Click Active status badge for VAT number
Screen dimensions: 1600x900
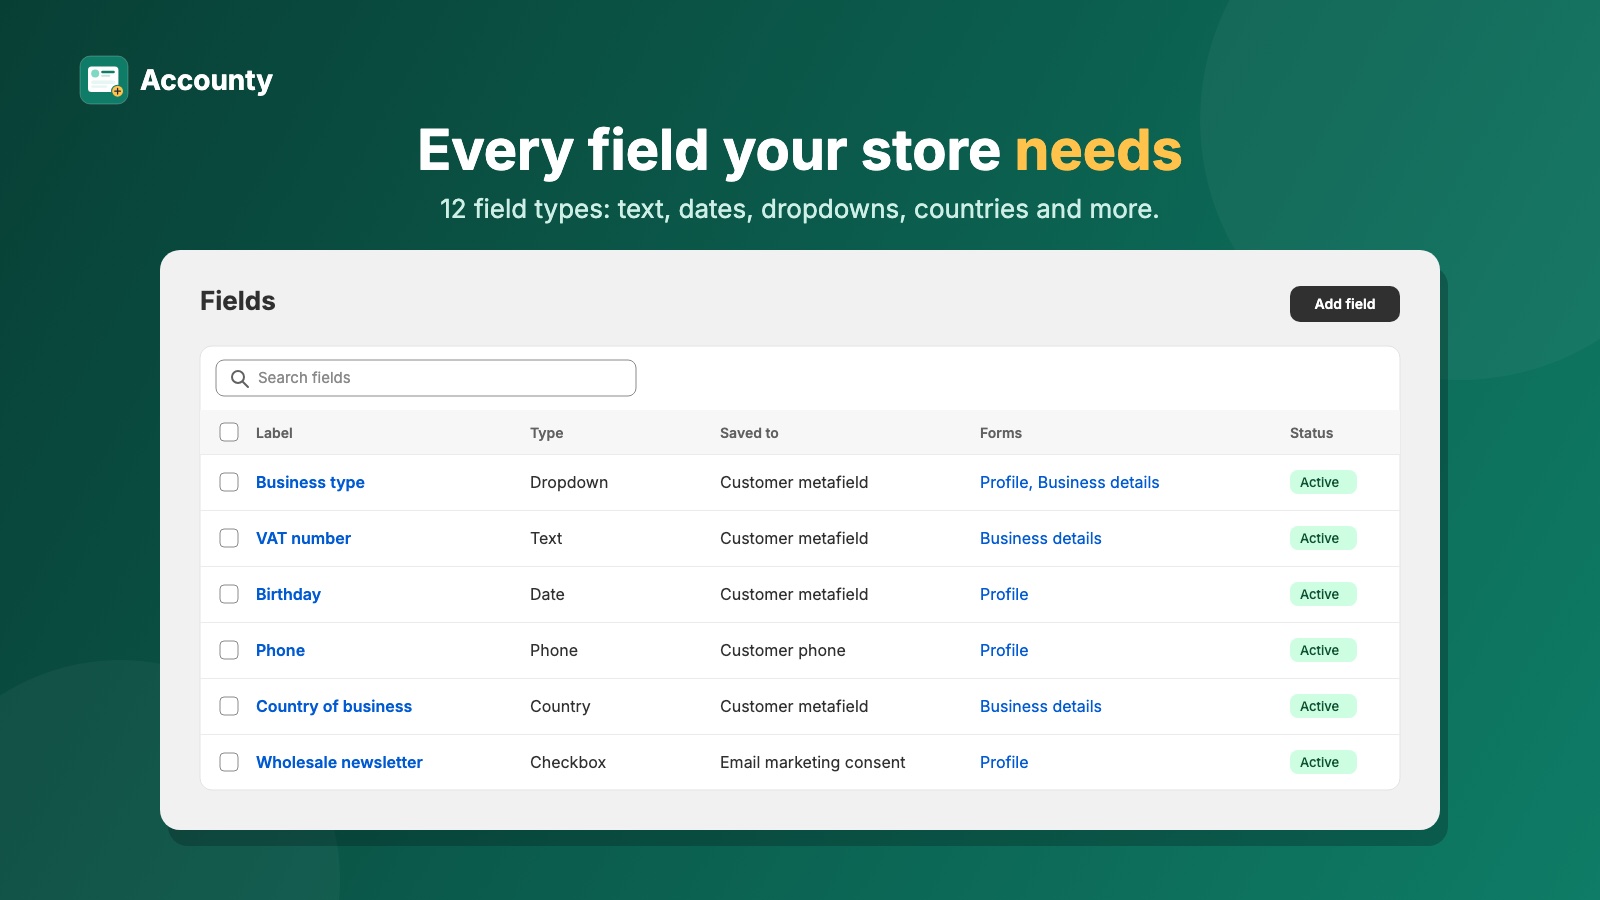point(1323,538)
